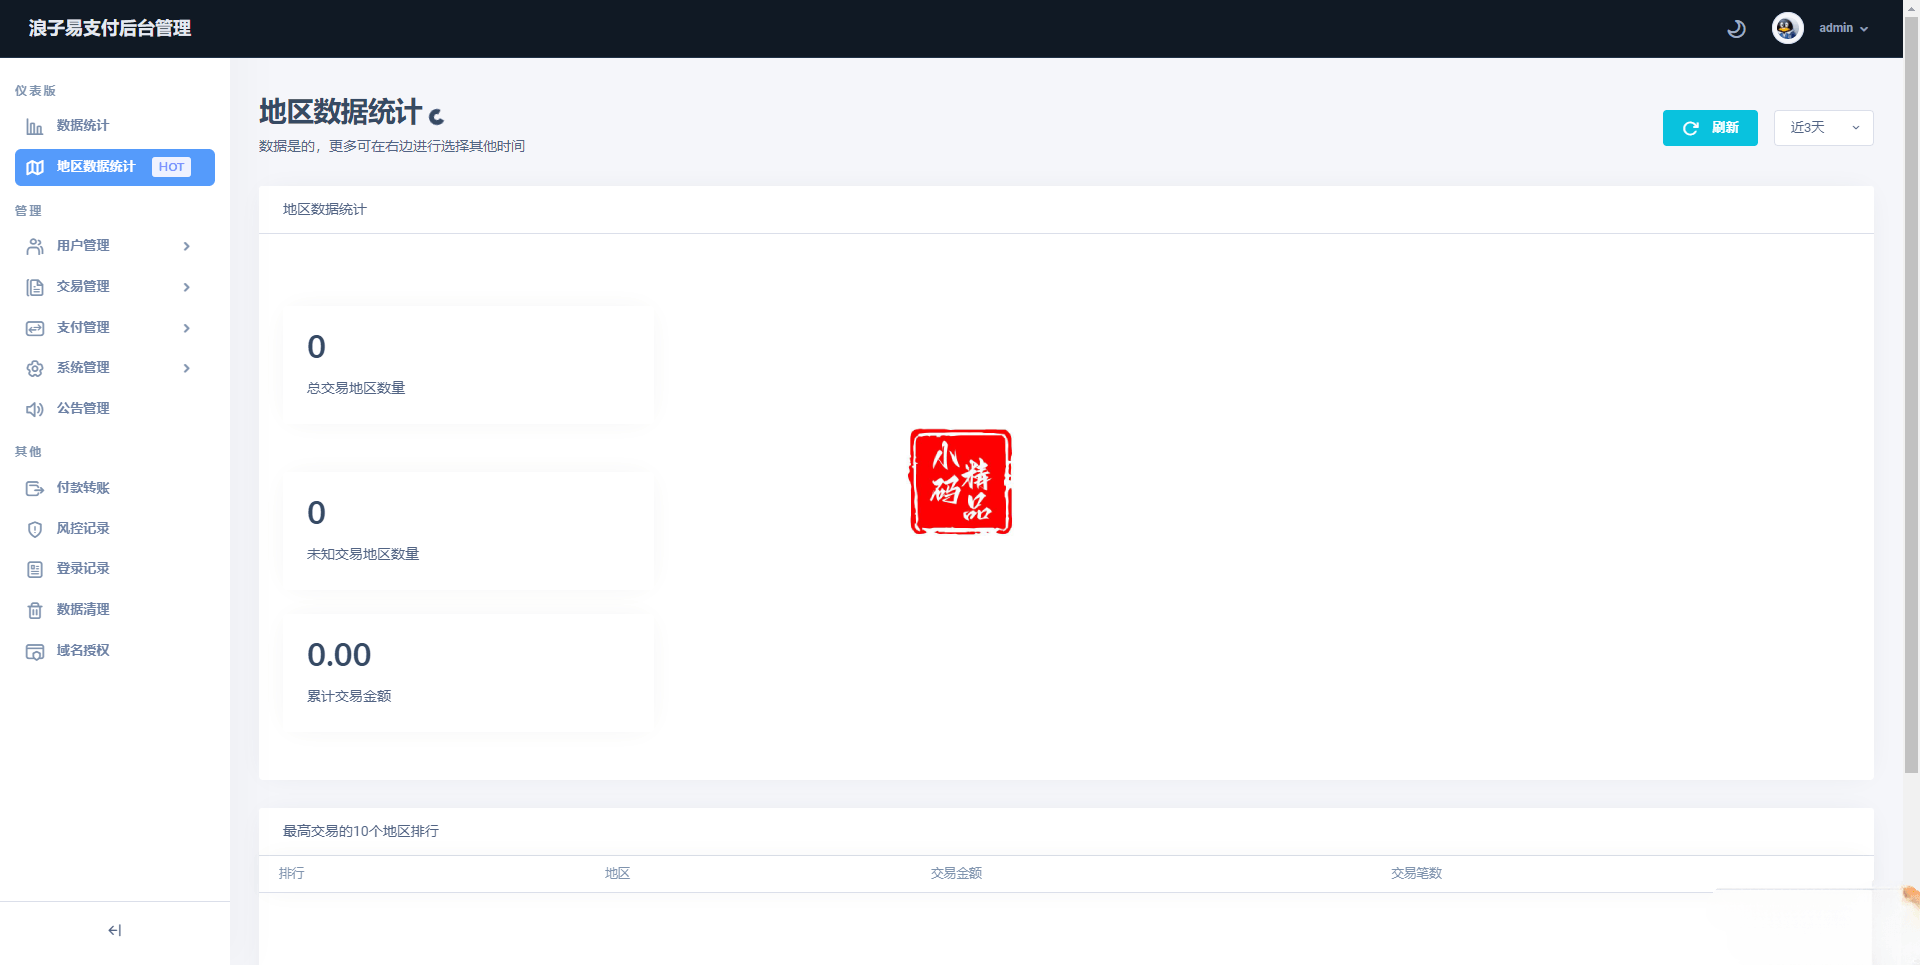
Task: Collapse the sidebar with the arrow icon
Action: click(115, 930)
